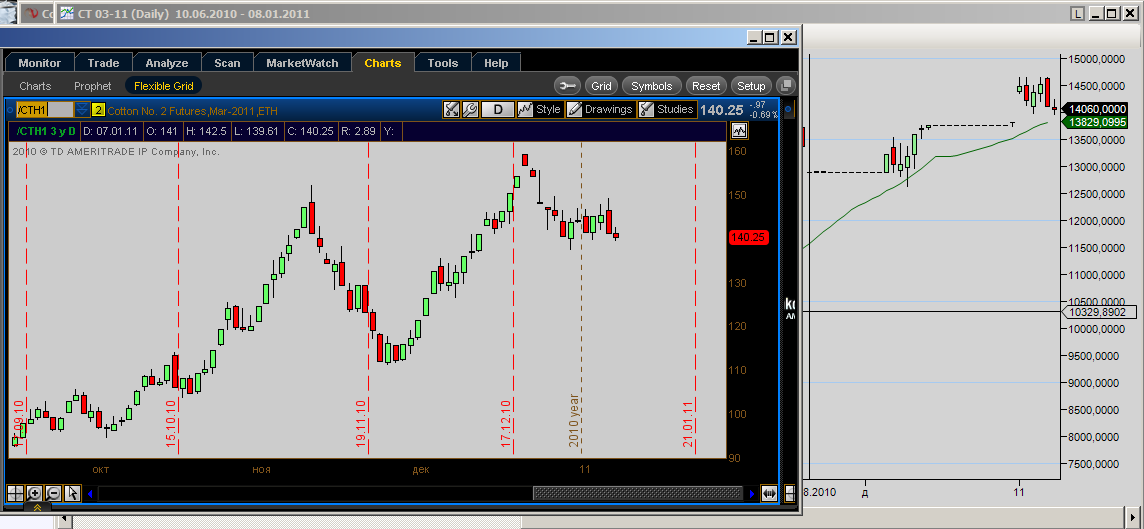Click the H: 142.5 high value

click(206, 131)
